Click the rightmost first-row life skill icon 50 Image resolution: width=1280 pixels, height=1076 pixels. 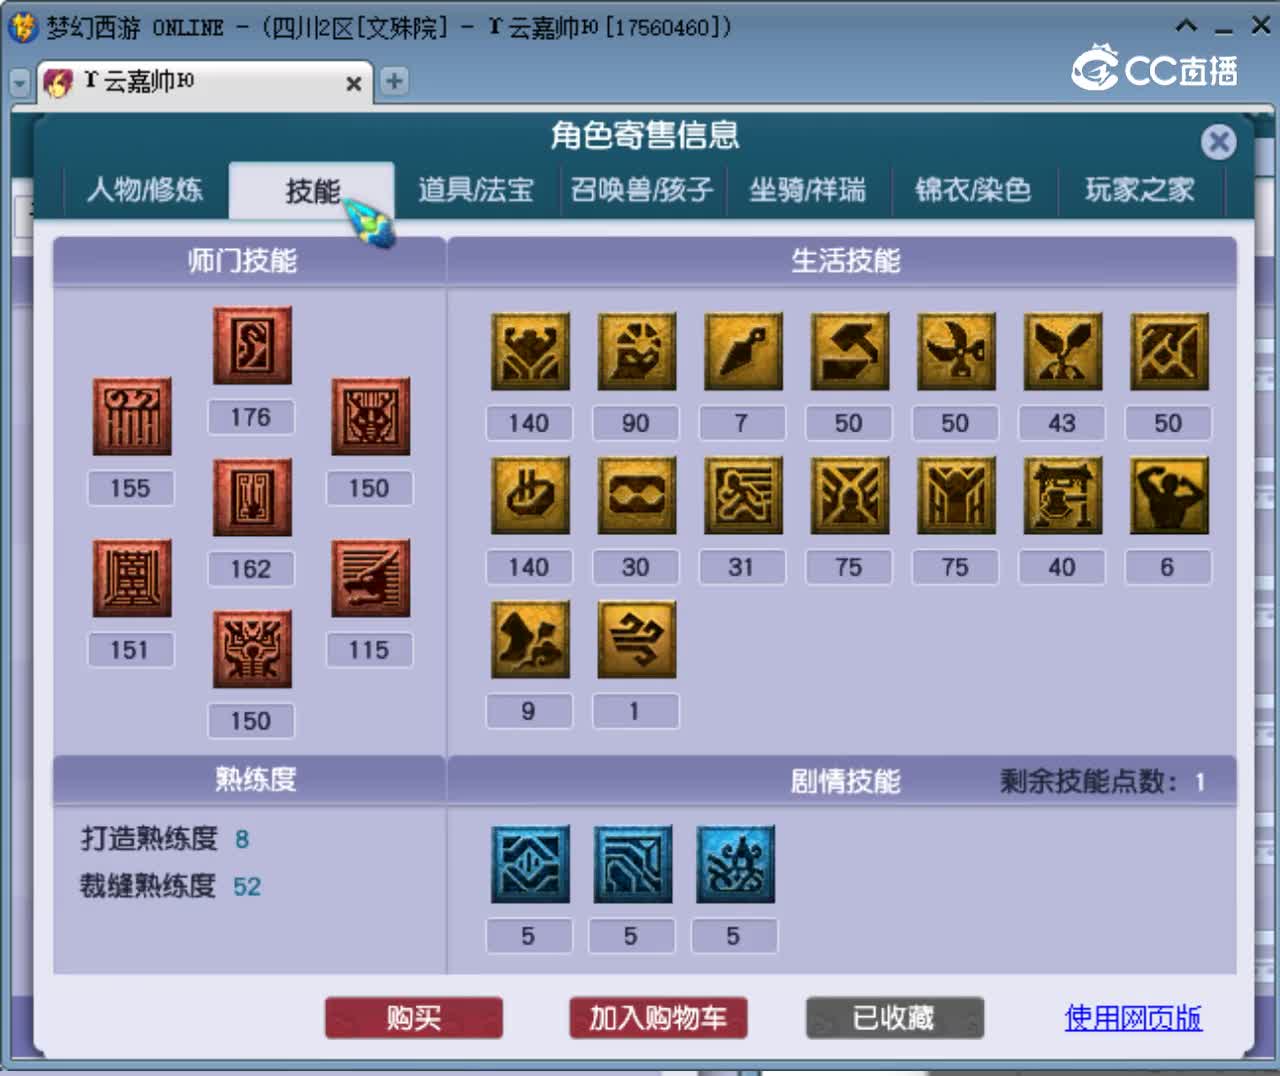[1169, 351]
